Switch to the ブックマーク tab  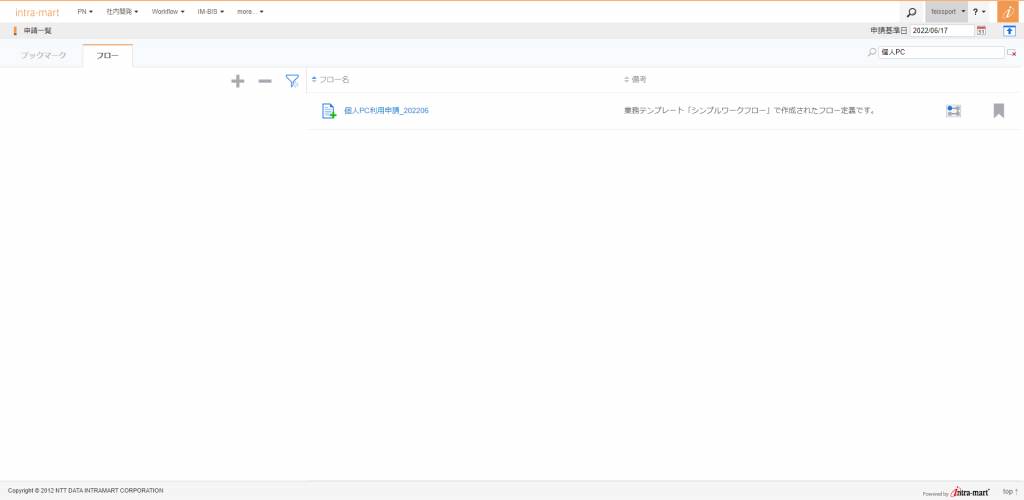pos(43,55)
